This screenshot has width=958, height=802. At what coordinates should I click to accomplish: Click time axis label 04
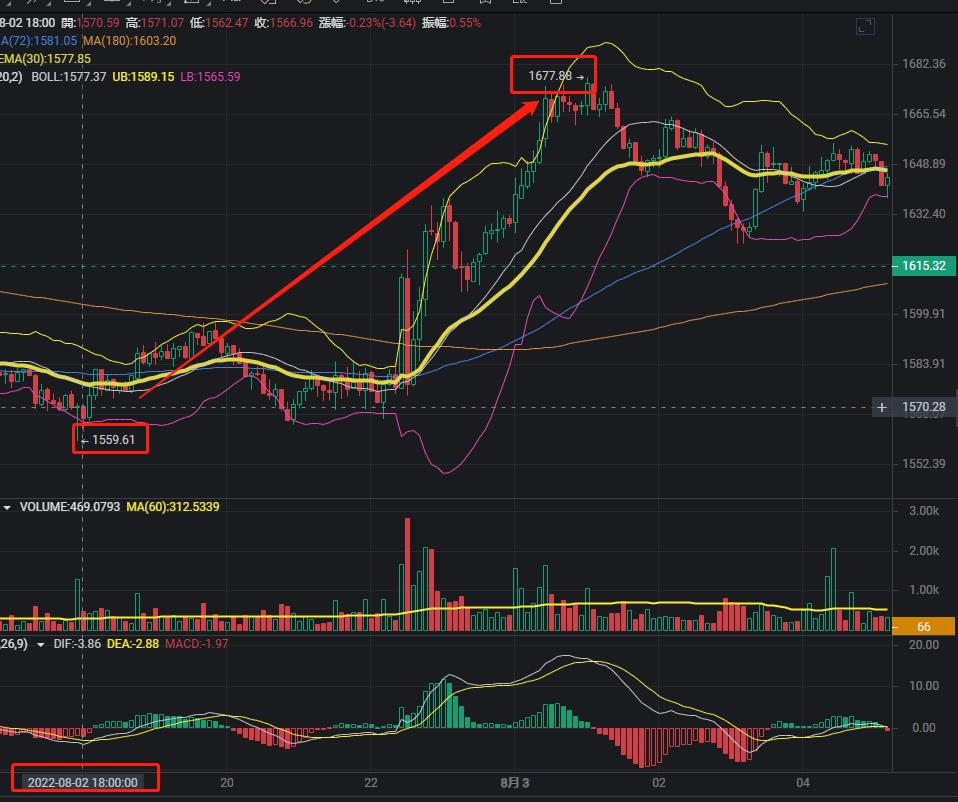point(803,782)
